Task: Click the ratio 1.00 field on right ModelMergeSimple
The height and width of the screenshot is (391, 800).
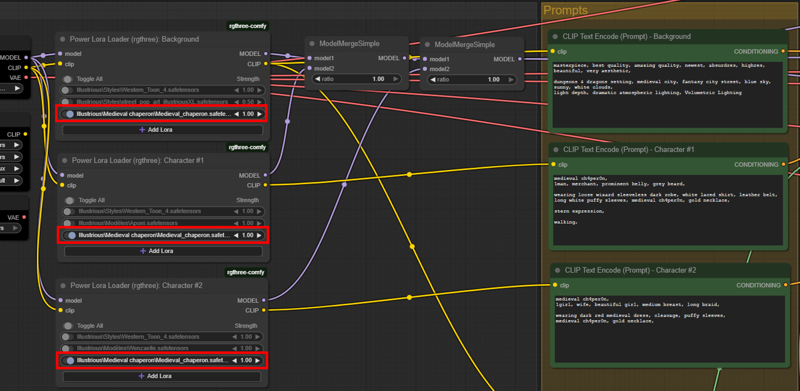Action: 472,80
